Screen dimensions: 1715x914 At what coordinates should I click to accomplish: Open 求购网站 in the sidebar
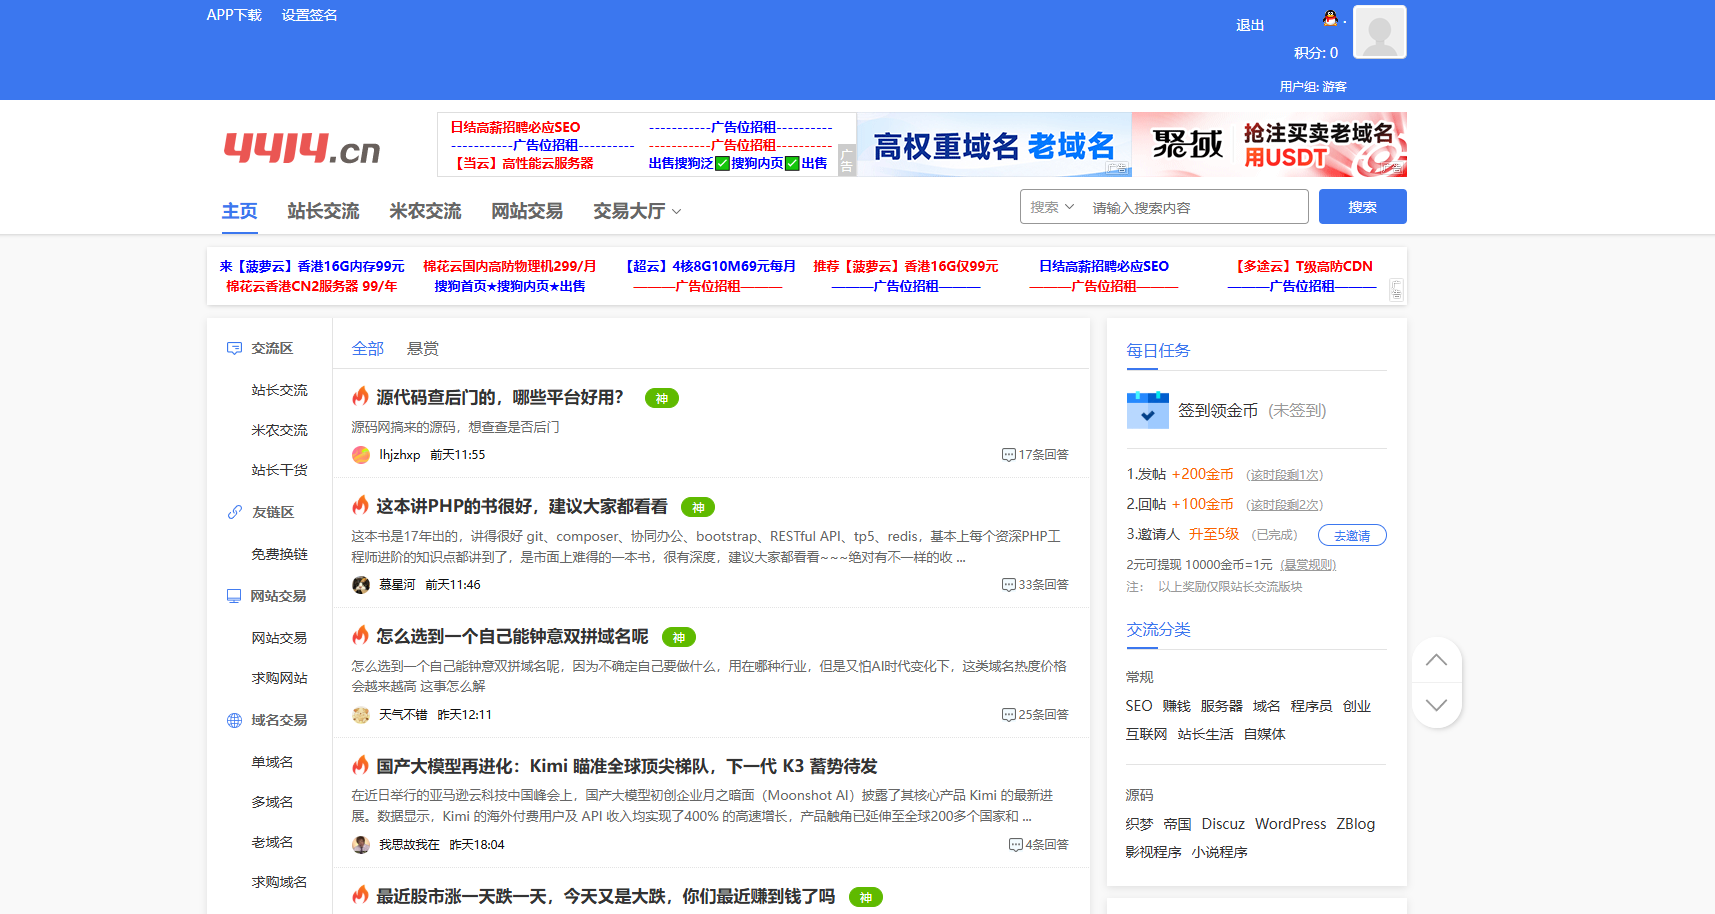[x=280, y=678]
